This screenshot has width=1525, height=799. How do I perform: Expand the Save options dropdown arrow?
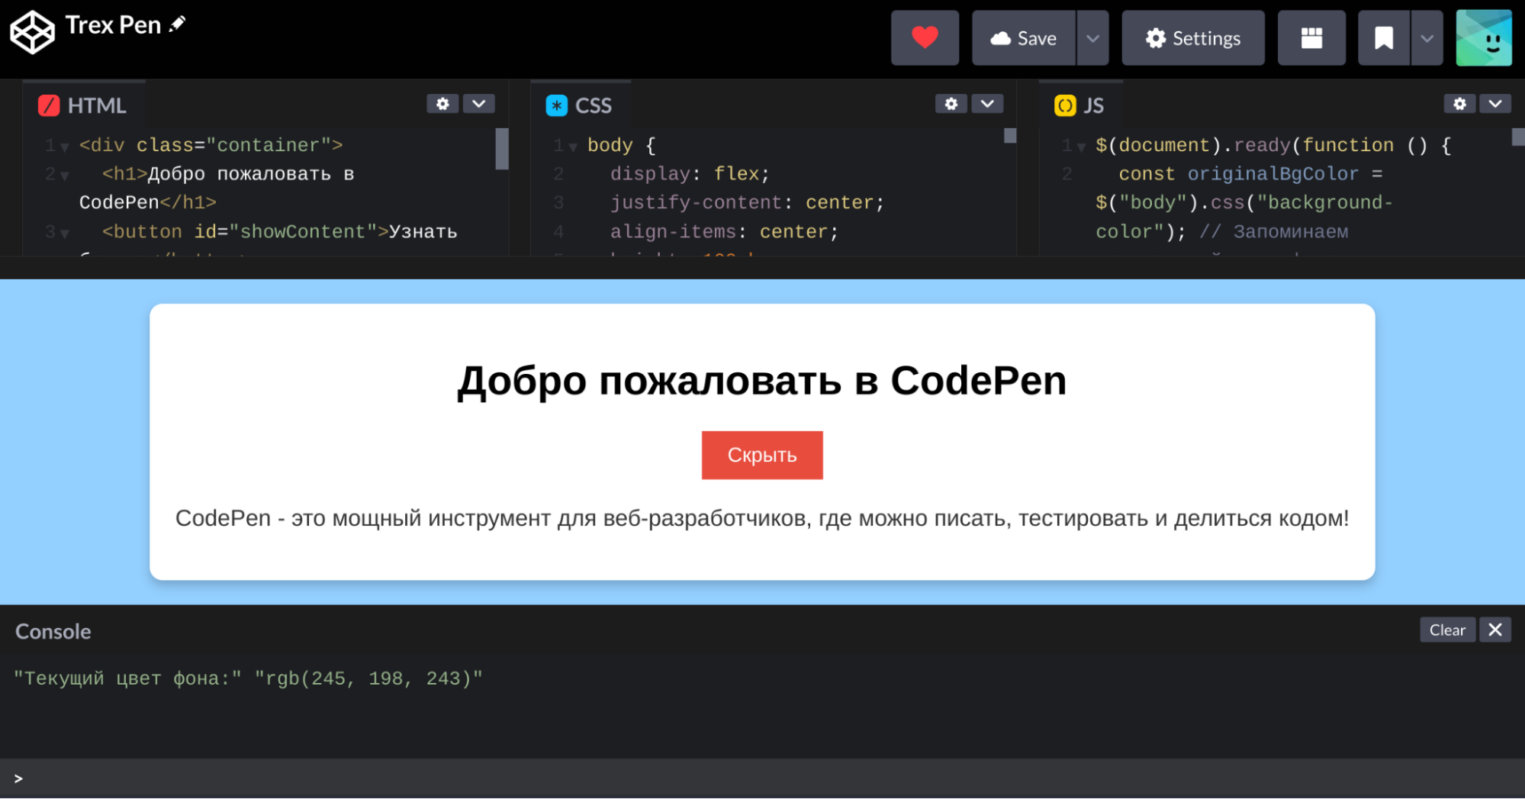point(1093,38)
